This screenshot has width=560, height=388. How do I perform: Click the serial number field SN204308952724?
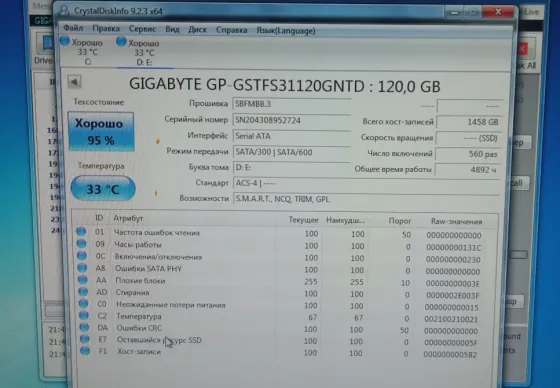(x=291, y=120)
